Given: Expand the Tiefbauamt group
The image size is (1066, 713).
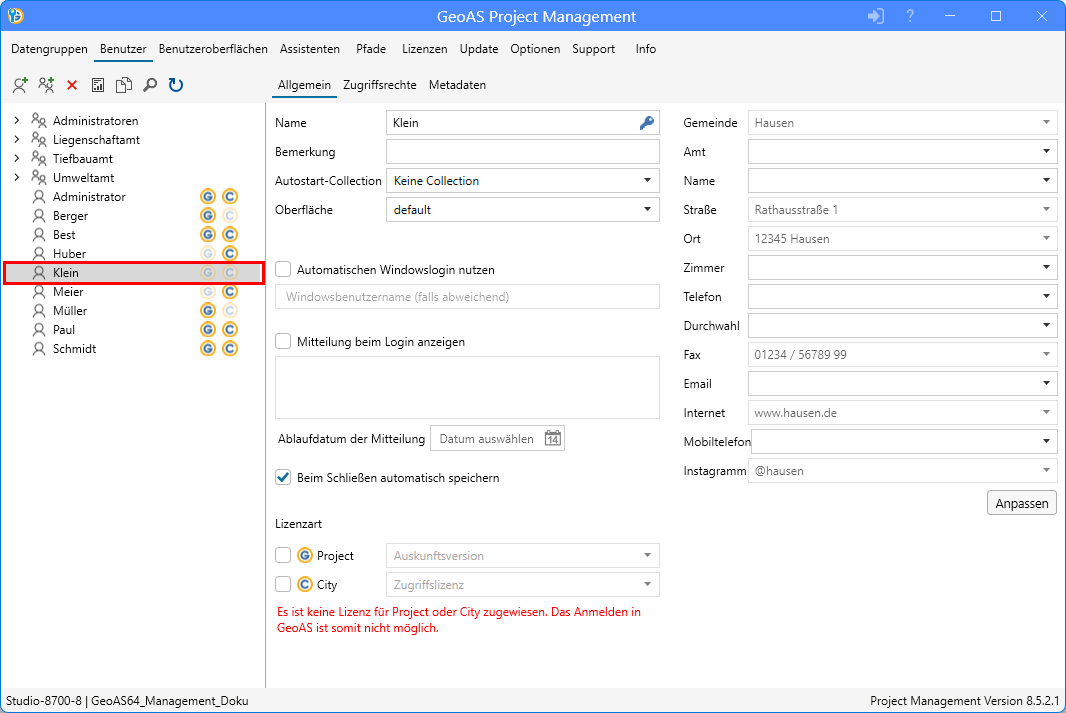Looking at the screenshot, I should pyautogui.click(x=16, y=159).
